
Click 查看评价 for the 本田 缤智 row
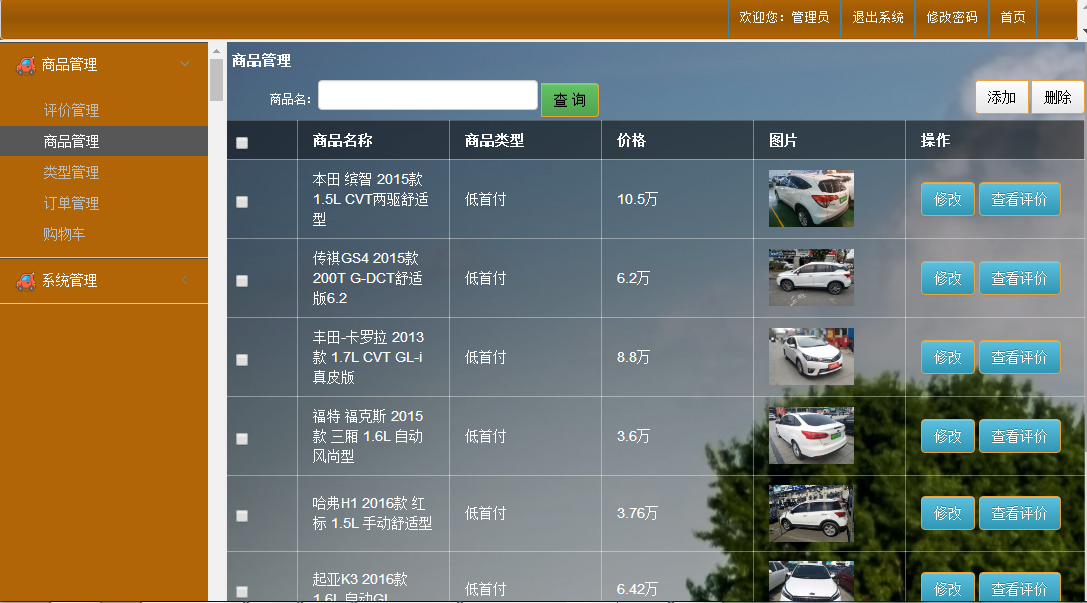pyautogui.click(x=1019, y=200)
